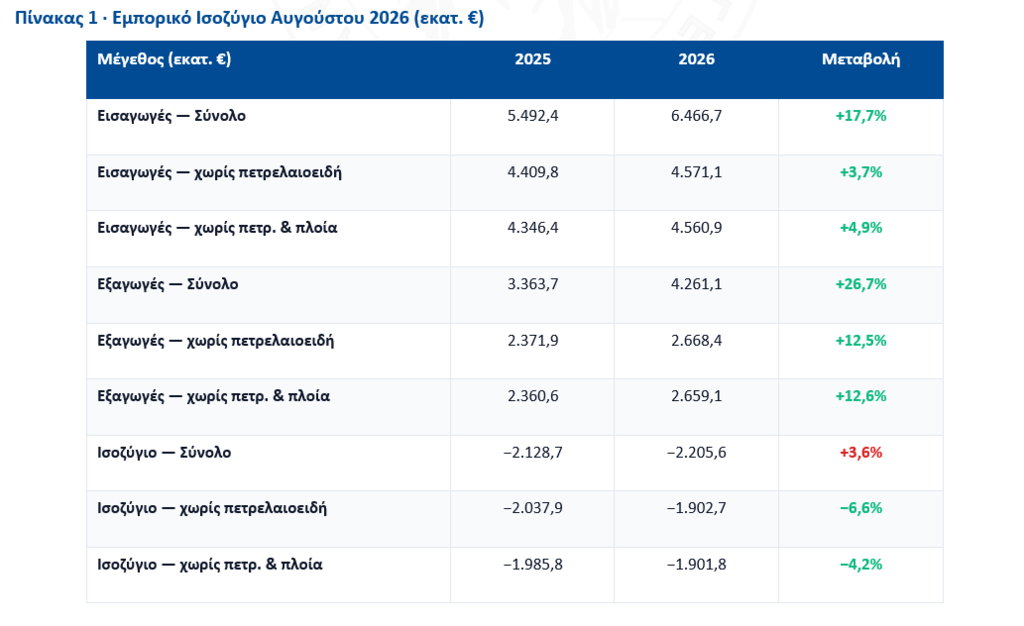The width and height of the screenshot is (1024, 626).
Task: Select the 2026 column header
Action: (696, 59)
